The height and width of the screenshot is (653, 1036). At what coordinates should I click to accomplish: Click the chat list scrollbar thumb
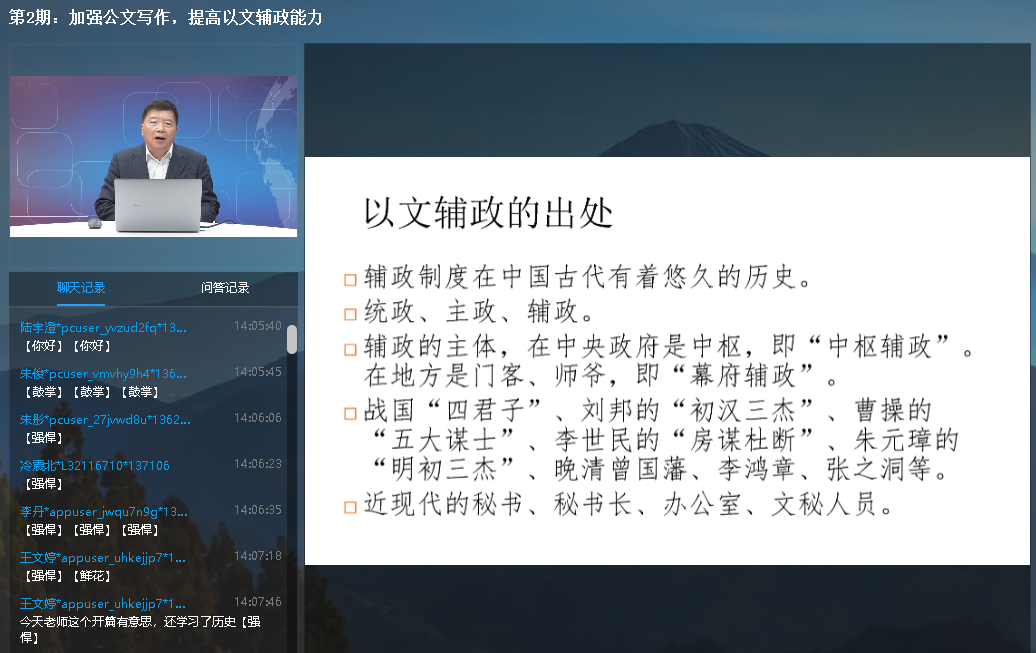tap(292, 339)
